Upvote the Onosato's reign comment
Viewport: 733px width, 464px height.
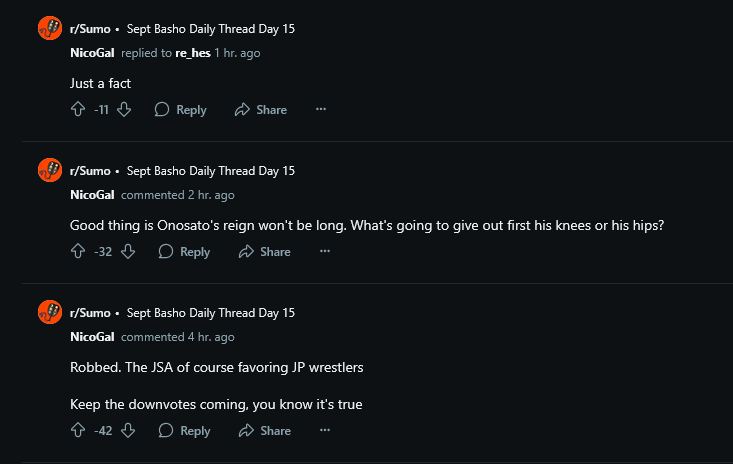(78, 251)
